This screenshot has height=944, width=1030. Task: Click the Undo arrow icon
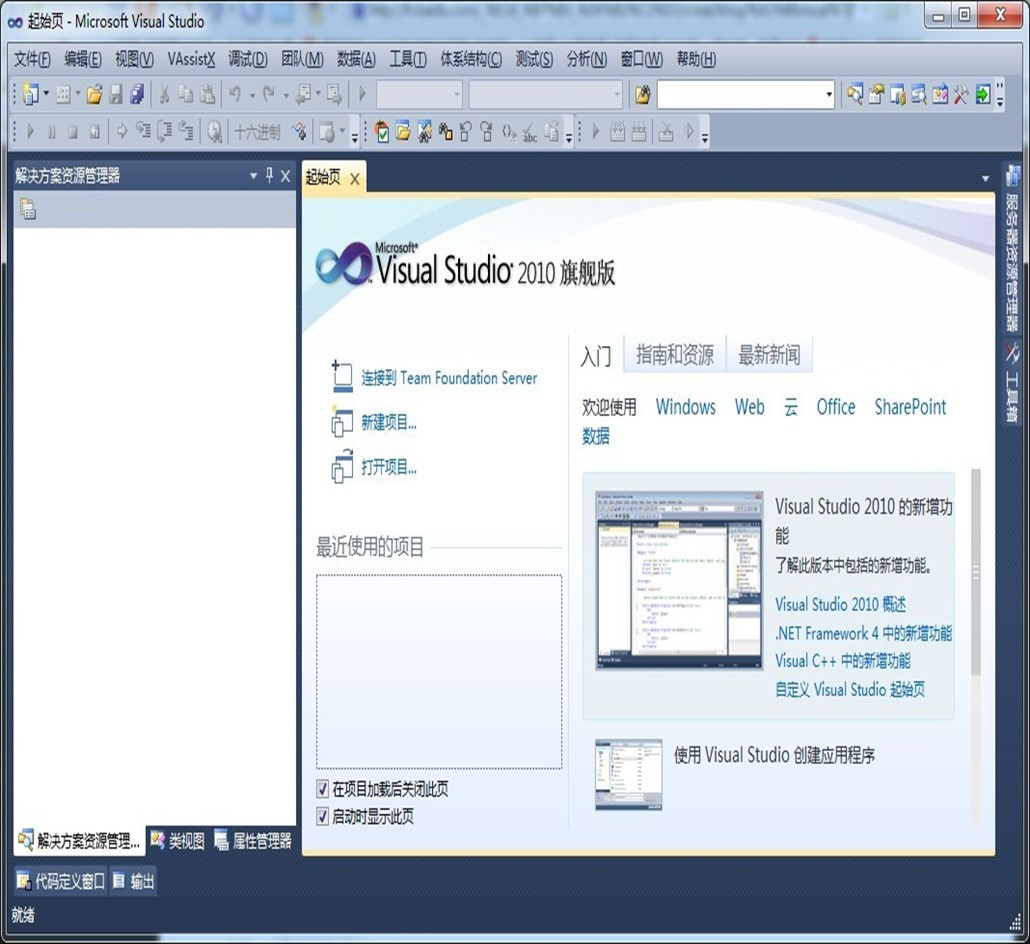click(235, 95)
